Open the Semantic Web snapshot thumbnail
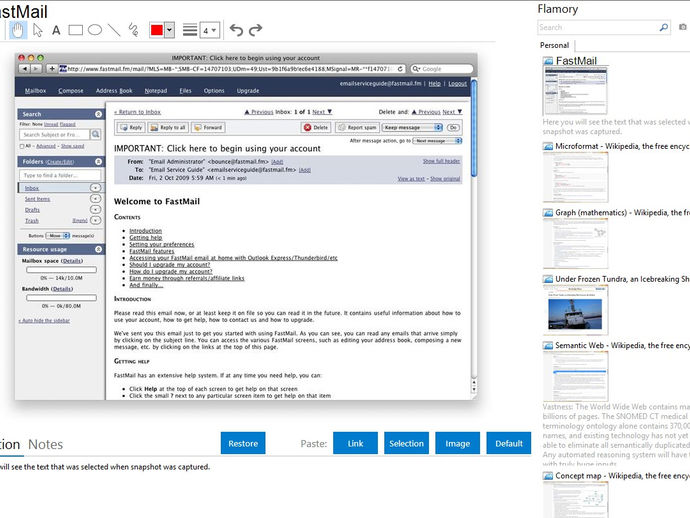The width and height of the screenshot is (690, 518). pyautogui.click(x=575, y=376)
